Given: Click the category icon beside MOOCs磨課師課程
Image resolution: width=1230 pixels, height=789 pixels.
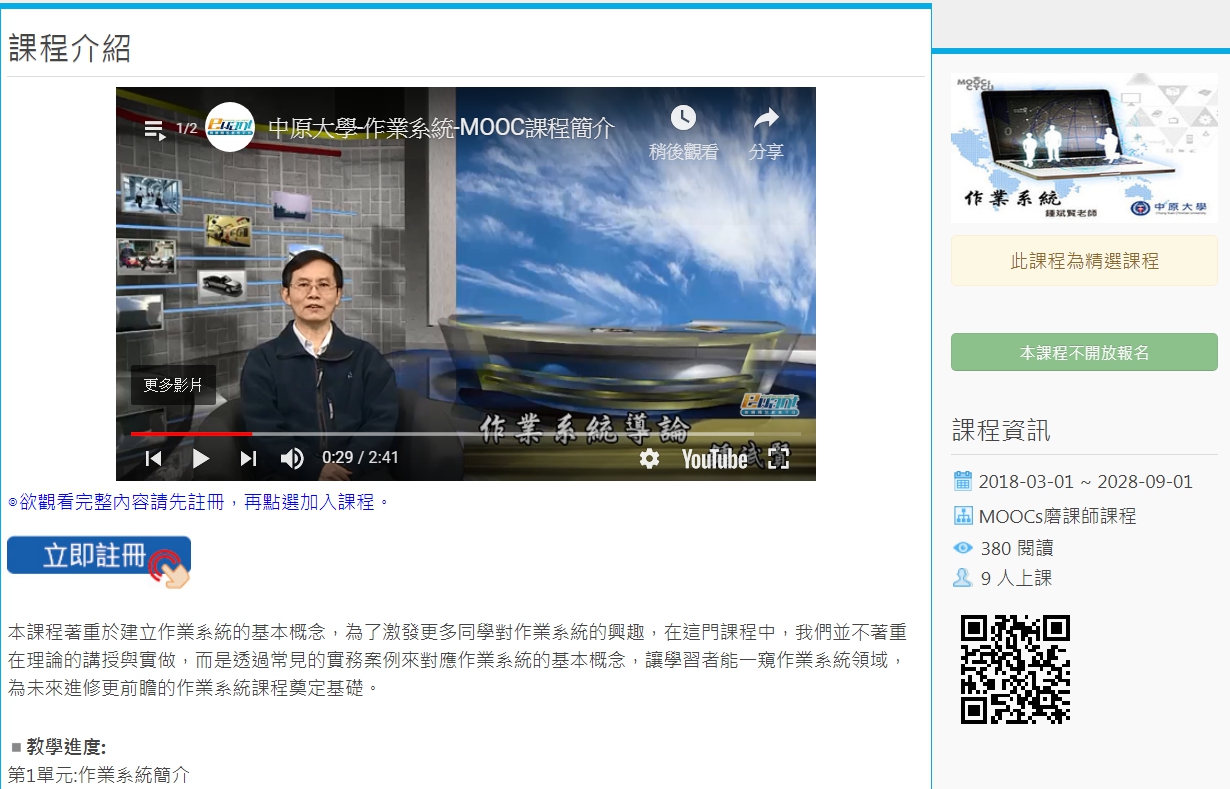Looking at the screenshot, I should [963, 516].
